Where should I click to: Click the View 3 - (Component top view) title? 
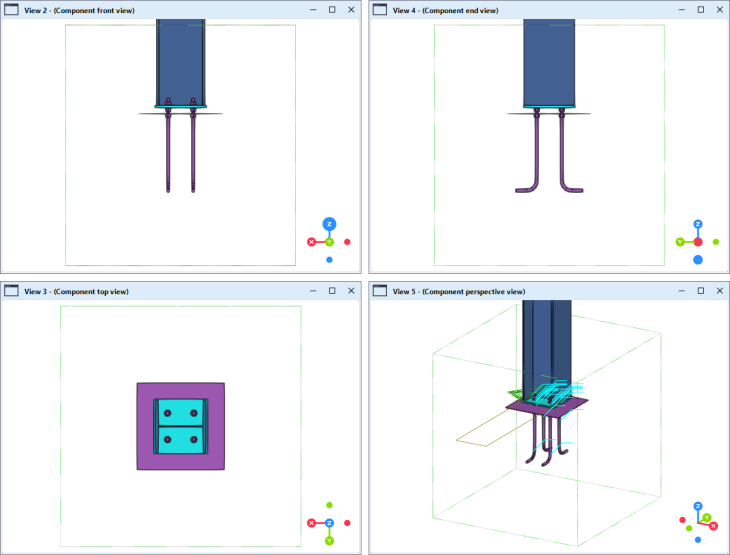pyautogui.click(x=76, y=291)
